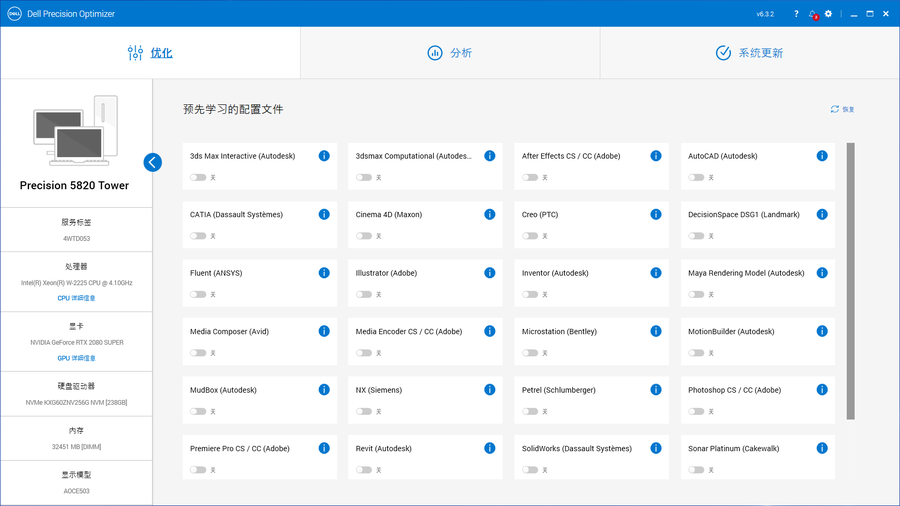
Task: Click info icon next to Petrel (Schlumberger)
Action: tap(656, 390)
